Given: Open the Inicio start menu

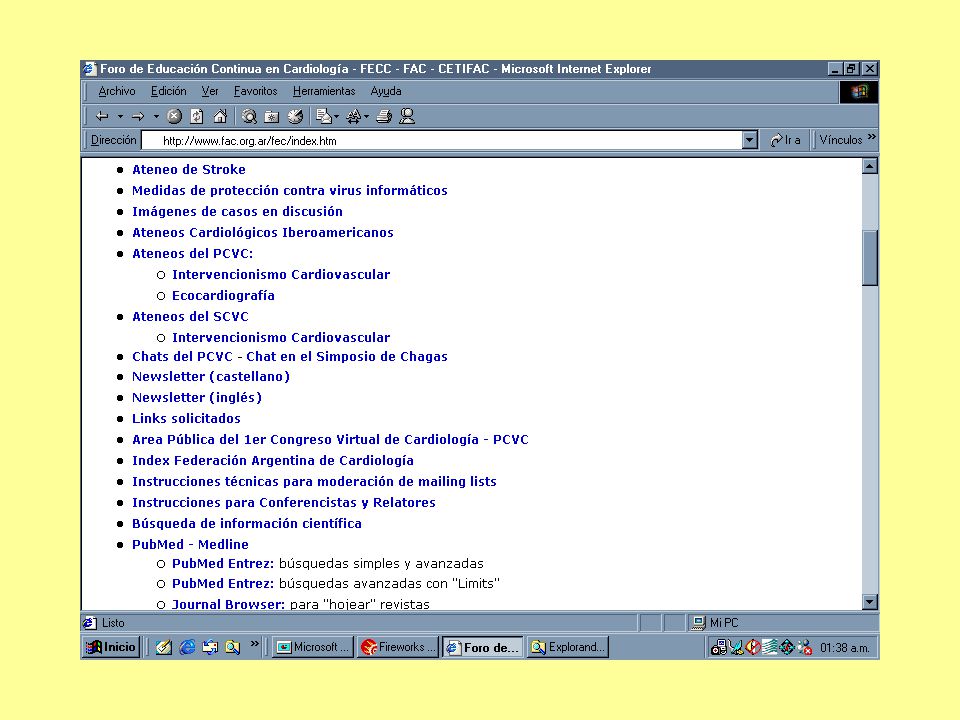Looking at the screenshot, I should click(111, 647).
